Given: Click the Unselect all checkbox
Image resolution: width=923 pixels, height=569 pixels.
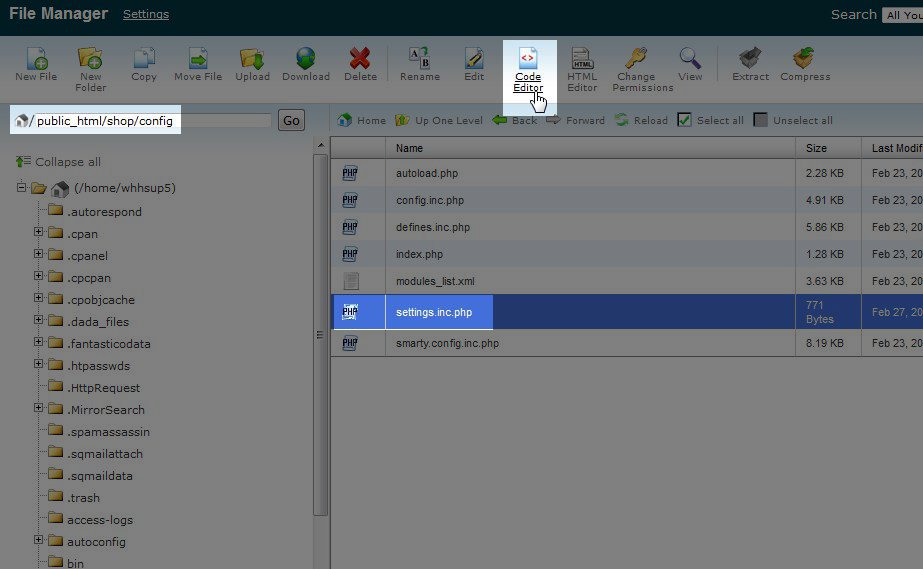Looking at the screenshot, I should 761,120.
